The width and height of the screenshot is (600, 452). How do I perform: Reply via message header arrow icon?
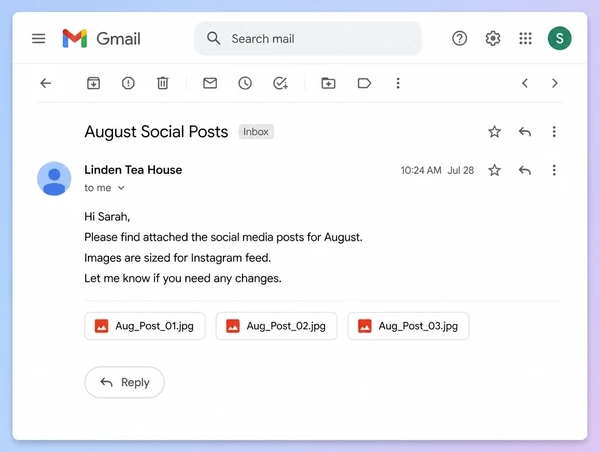[x=525, y=170]
